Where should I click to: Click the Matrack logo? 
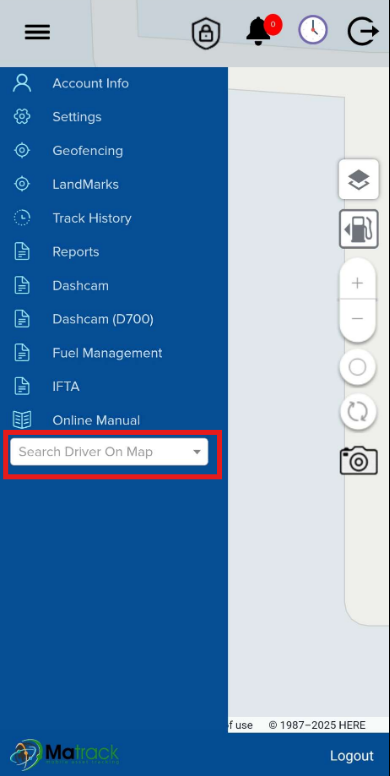[x=65, y=754]
